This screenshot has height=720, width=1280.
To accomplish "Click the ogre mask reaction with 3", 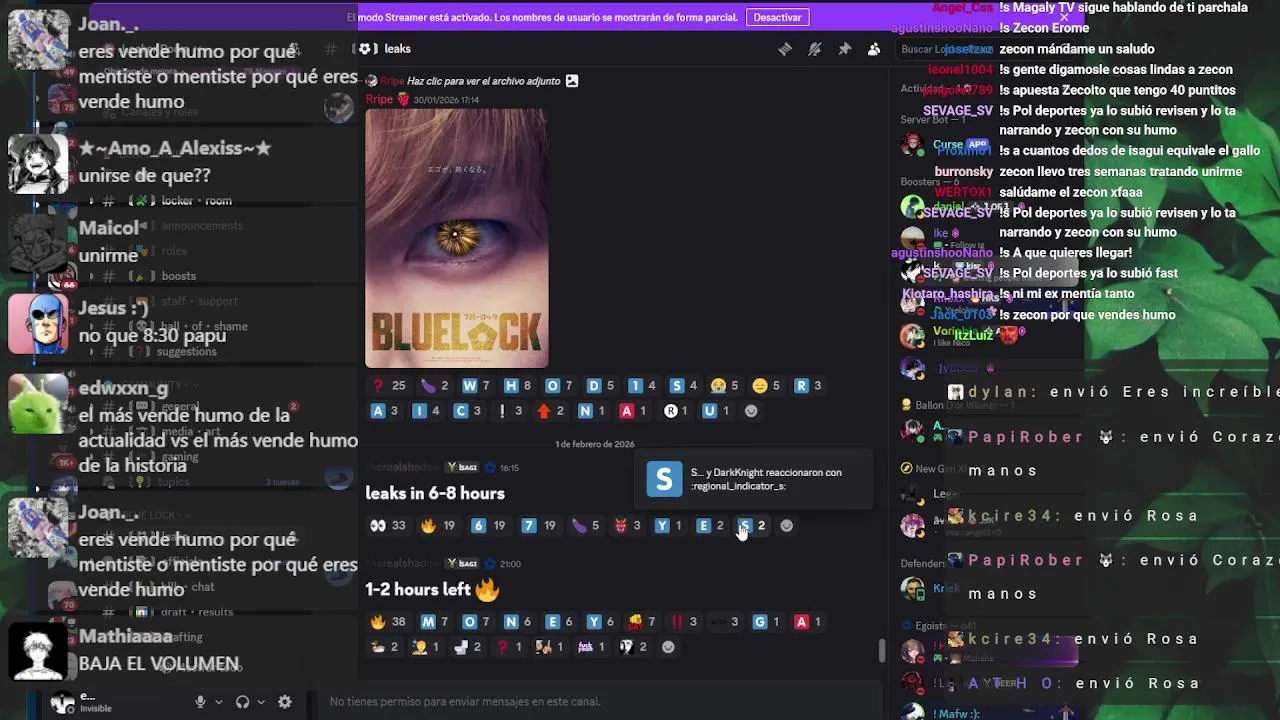I will pyautogui.click(x=628, y=526).
